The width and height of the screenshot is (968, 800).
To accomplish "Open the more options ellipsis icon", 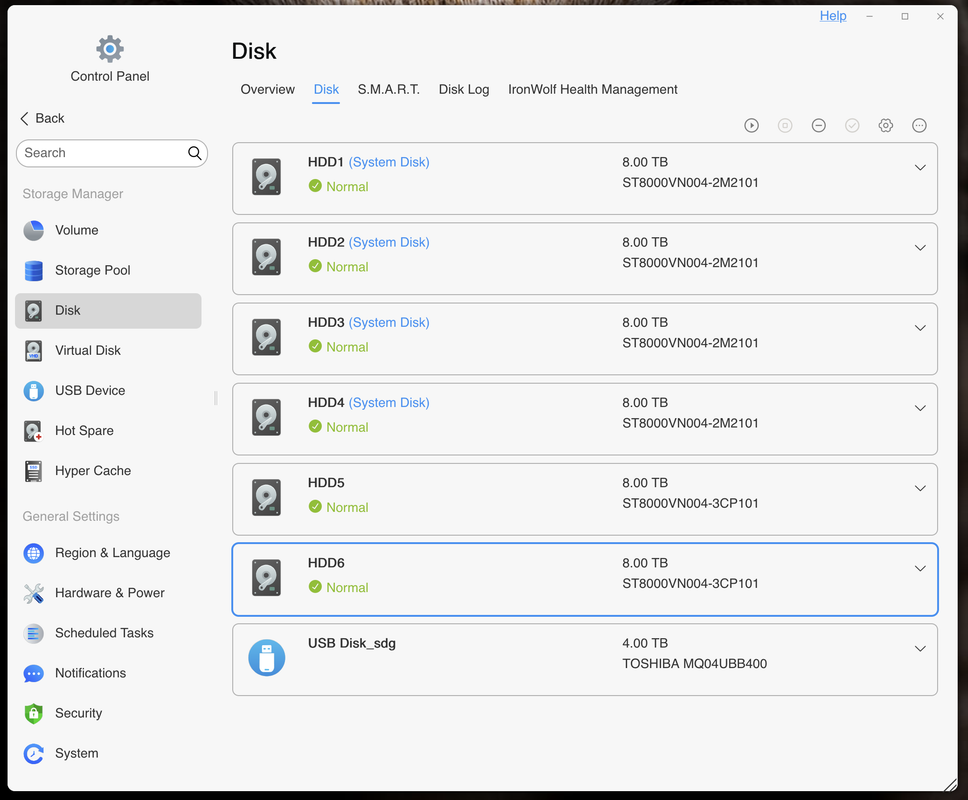I will [919, 125].
